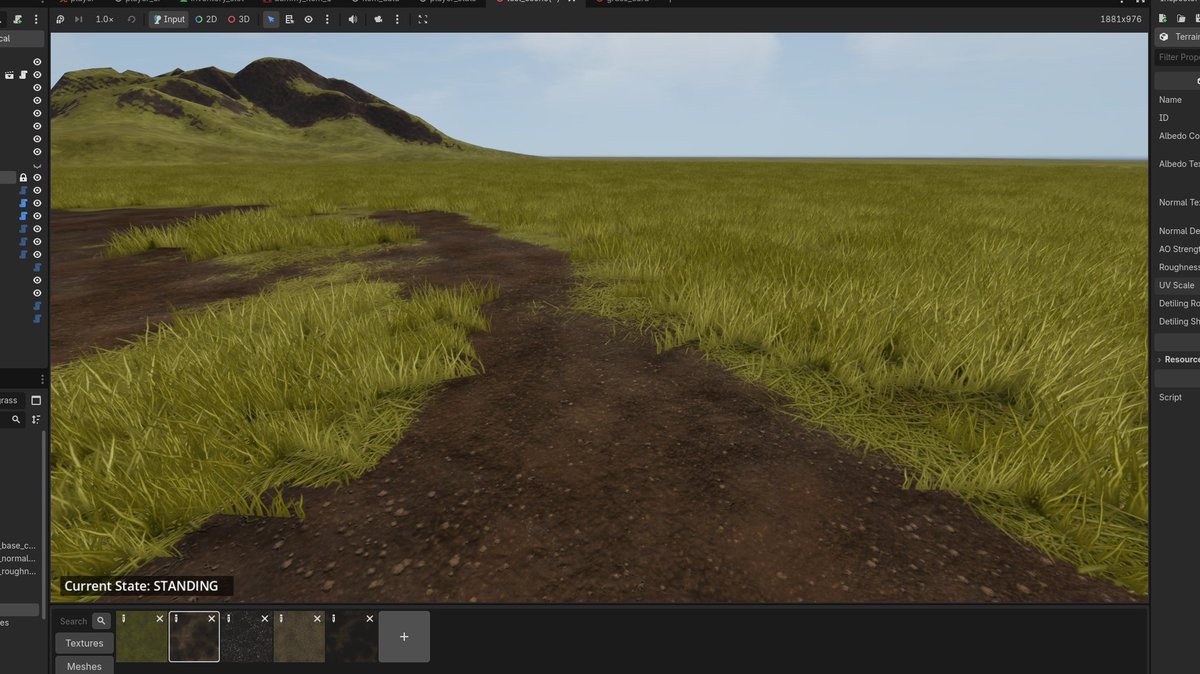Click the Name property label in Inspector

click(x=1170, y=100)
